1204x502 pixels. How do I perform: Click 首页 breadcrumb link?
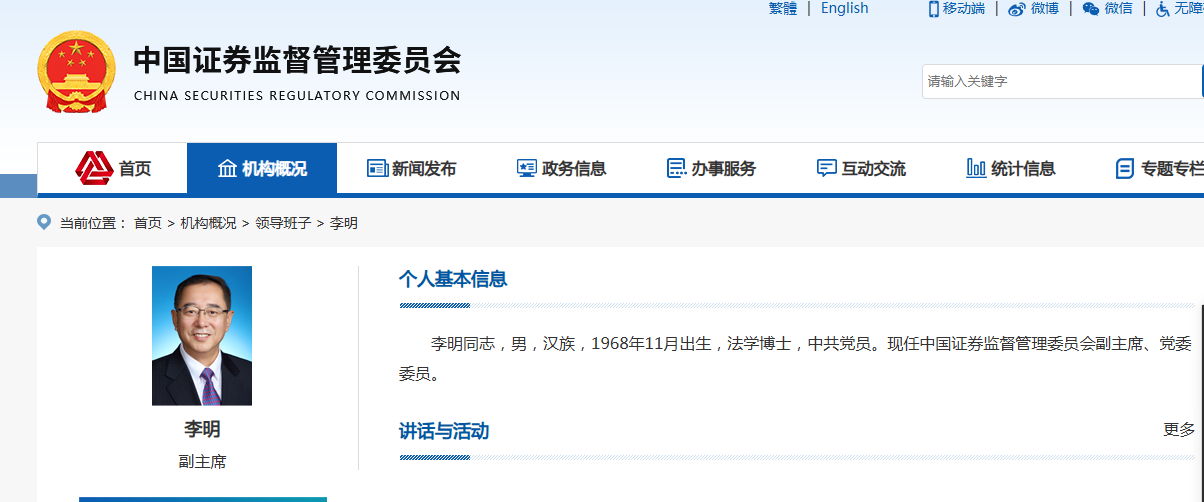click(x=148, y=223)
